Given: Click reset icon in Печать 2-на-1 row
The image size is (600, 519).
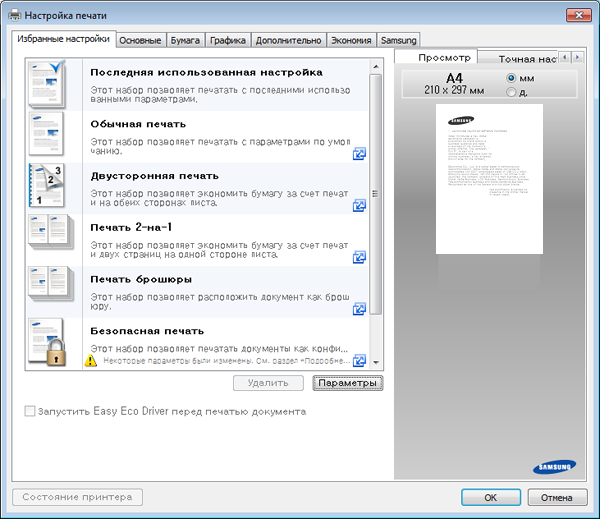Looking at the screenshot, I should [359, 257].
